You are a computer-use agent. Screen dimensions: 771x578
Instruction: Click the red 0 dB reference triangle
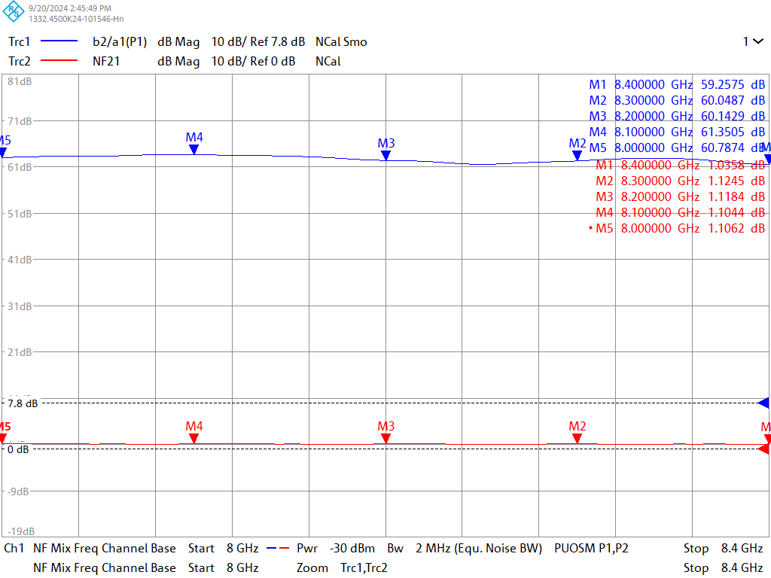click(x=764, y=449)
